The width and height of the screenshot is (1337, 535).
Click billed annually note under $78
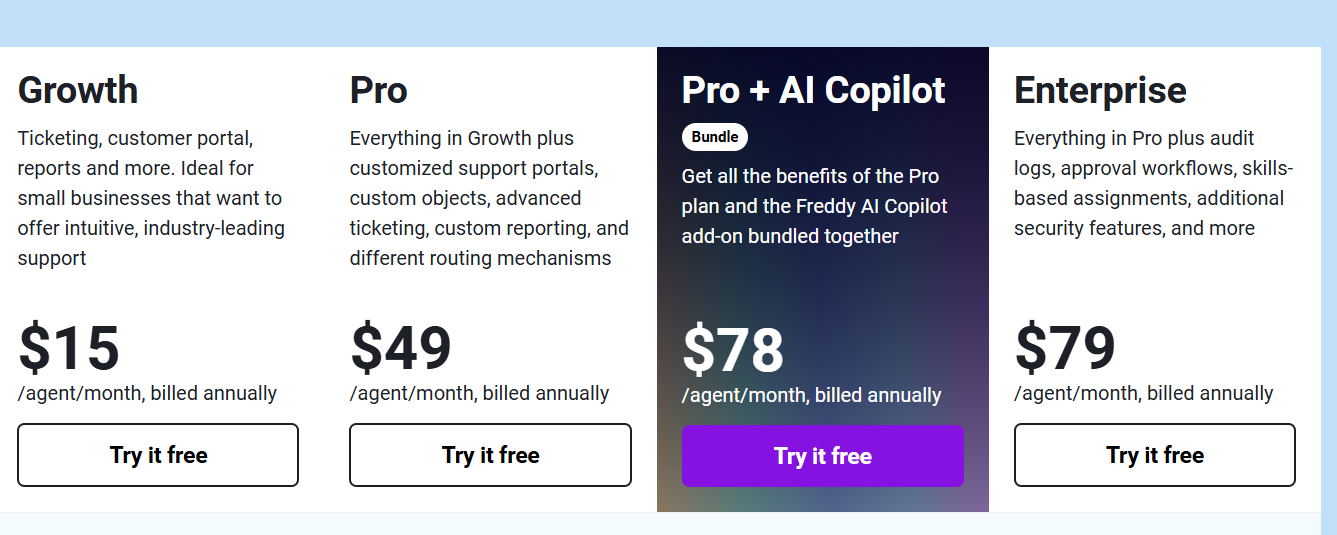pos(811,395)
